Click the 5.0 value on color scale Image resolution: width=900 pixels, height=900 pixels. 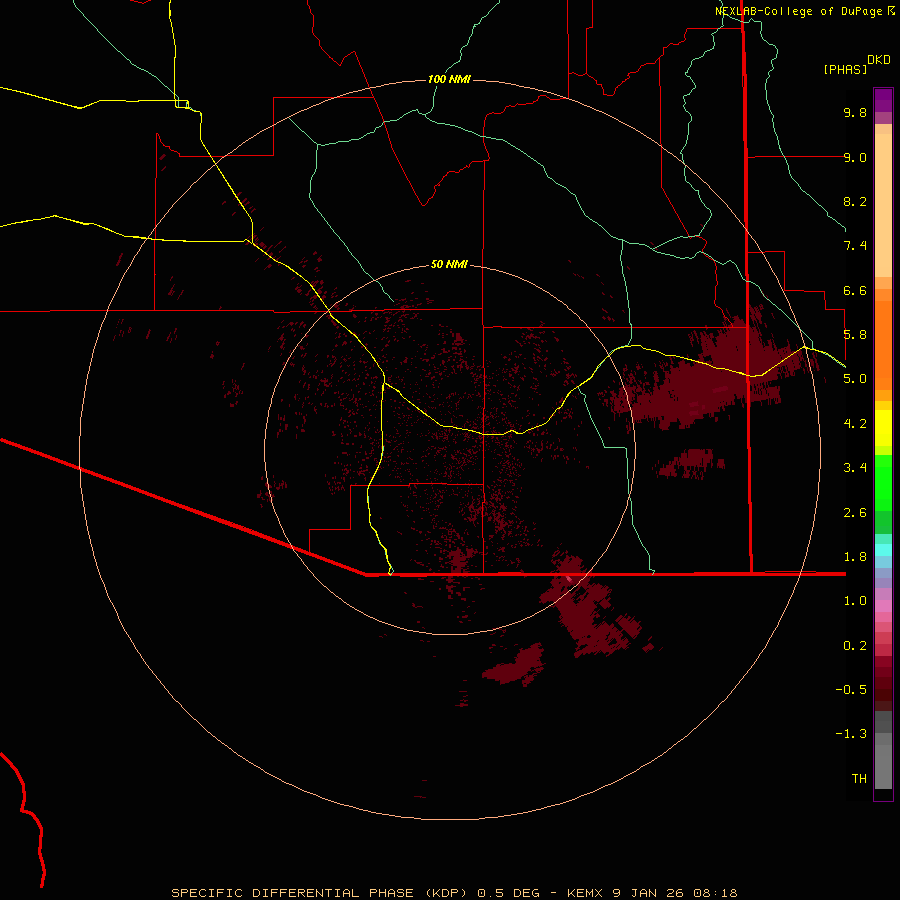coord(855,379)
